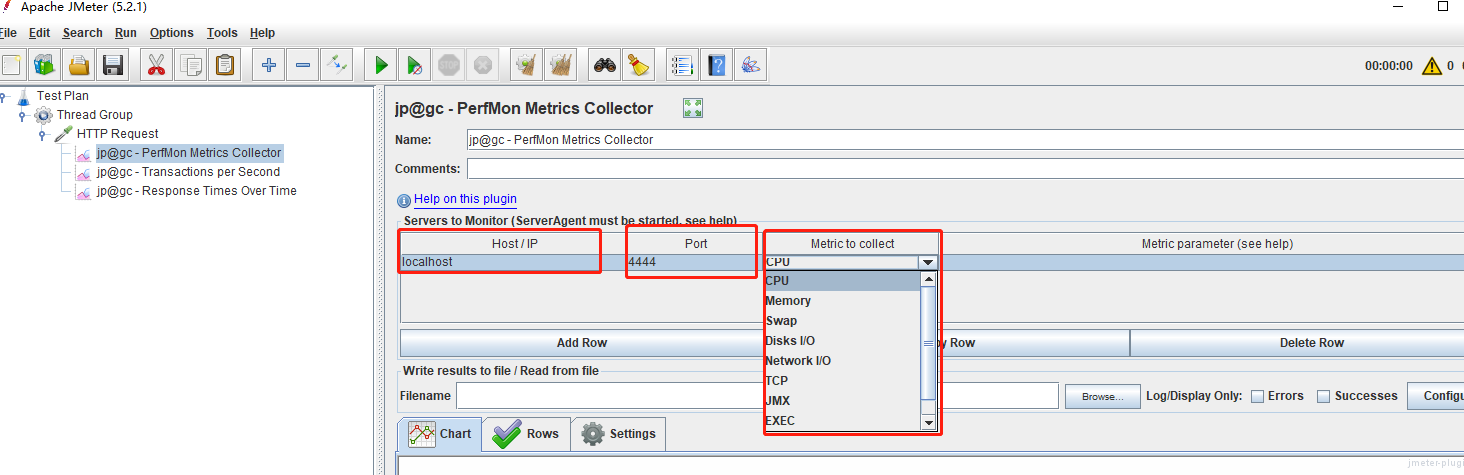Viewport: 1464px width, 475px height.
Task: Start the test with green play icon
Action: click(x=380, y=66)
